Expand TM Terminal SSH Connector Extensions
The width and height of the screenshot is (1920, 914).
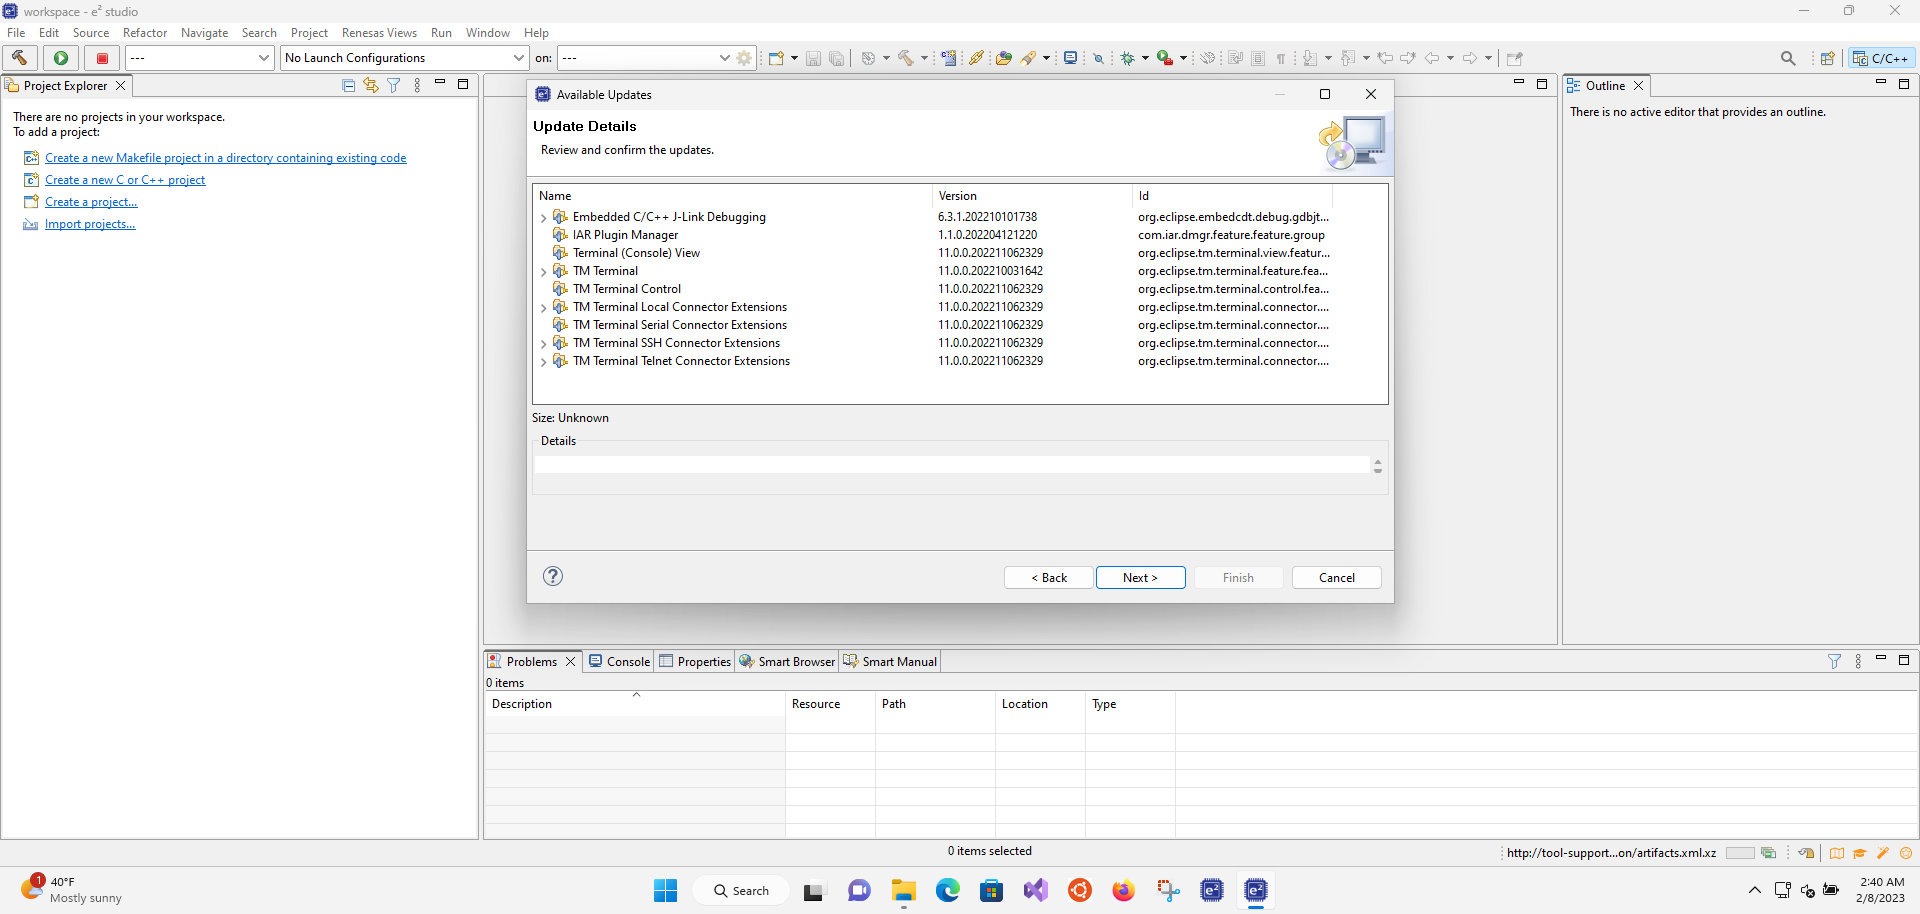(x=543, y=344)
